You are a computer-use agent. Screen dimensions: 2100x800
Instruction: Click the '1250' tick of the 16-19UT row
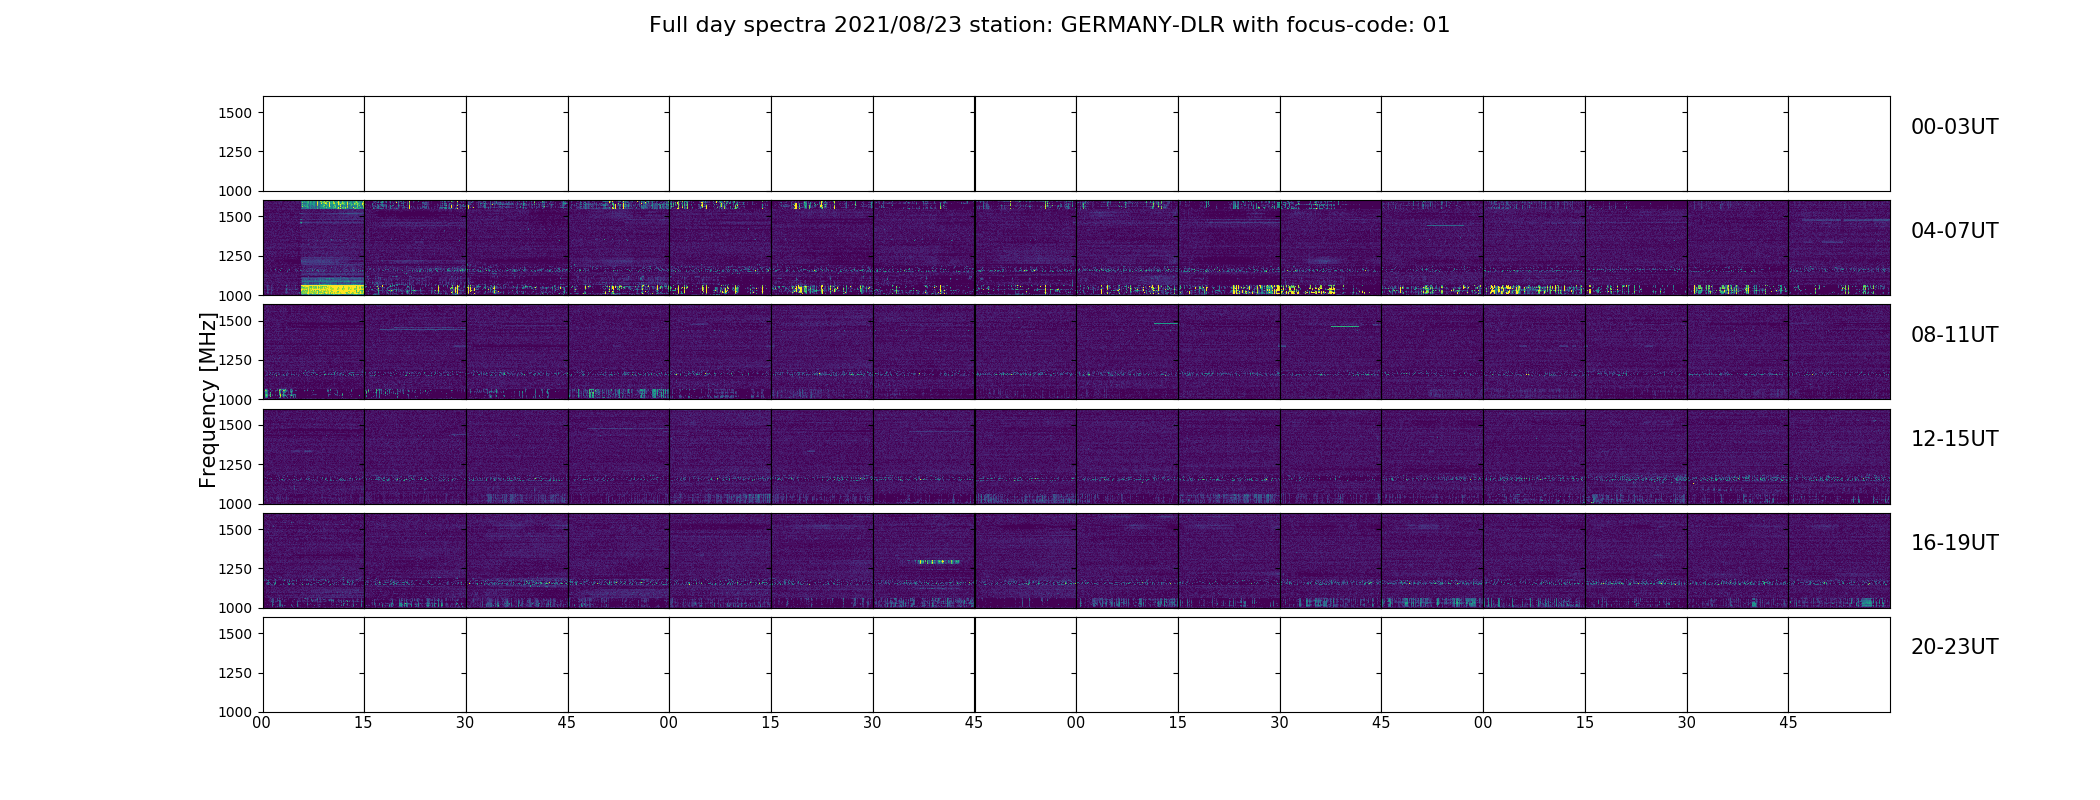235,568
